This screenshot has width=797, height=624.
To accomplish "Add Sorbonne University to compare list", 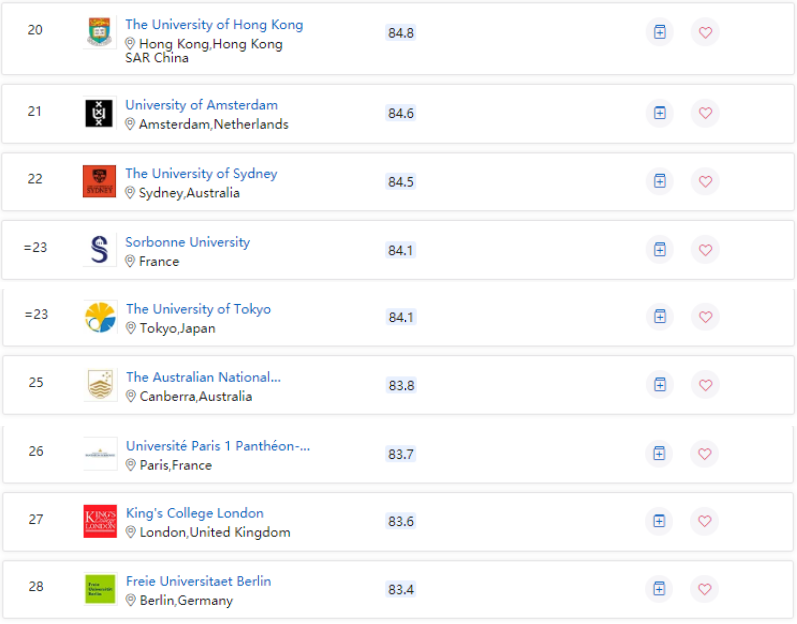I will [x=659, y=249].
